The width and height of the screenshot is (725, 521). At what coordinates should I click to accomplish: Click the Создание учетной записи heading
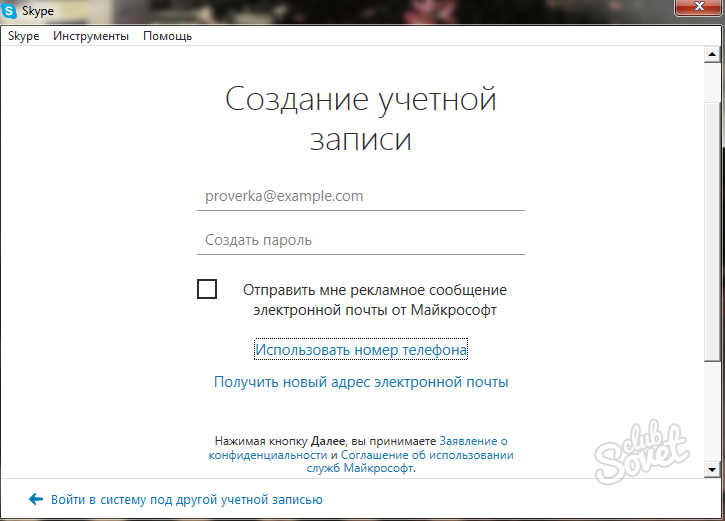(x=361, y=119)
